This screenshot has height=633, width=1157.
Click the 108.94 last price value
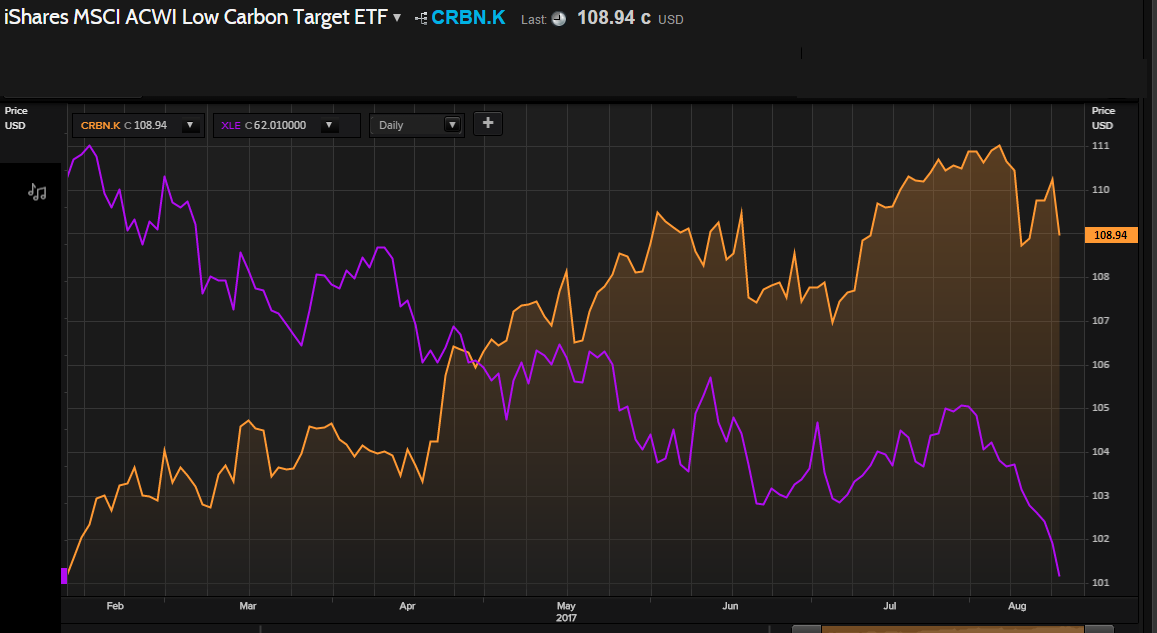(x=606, y=18)
